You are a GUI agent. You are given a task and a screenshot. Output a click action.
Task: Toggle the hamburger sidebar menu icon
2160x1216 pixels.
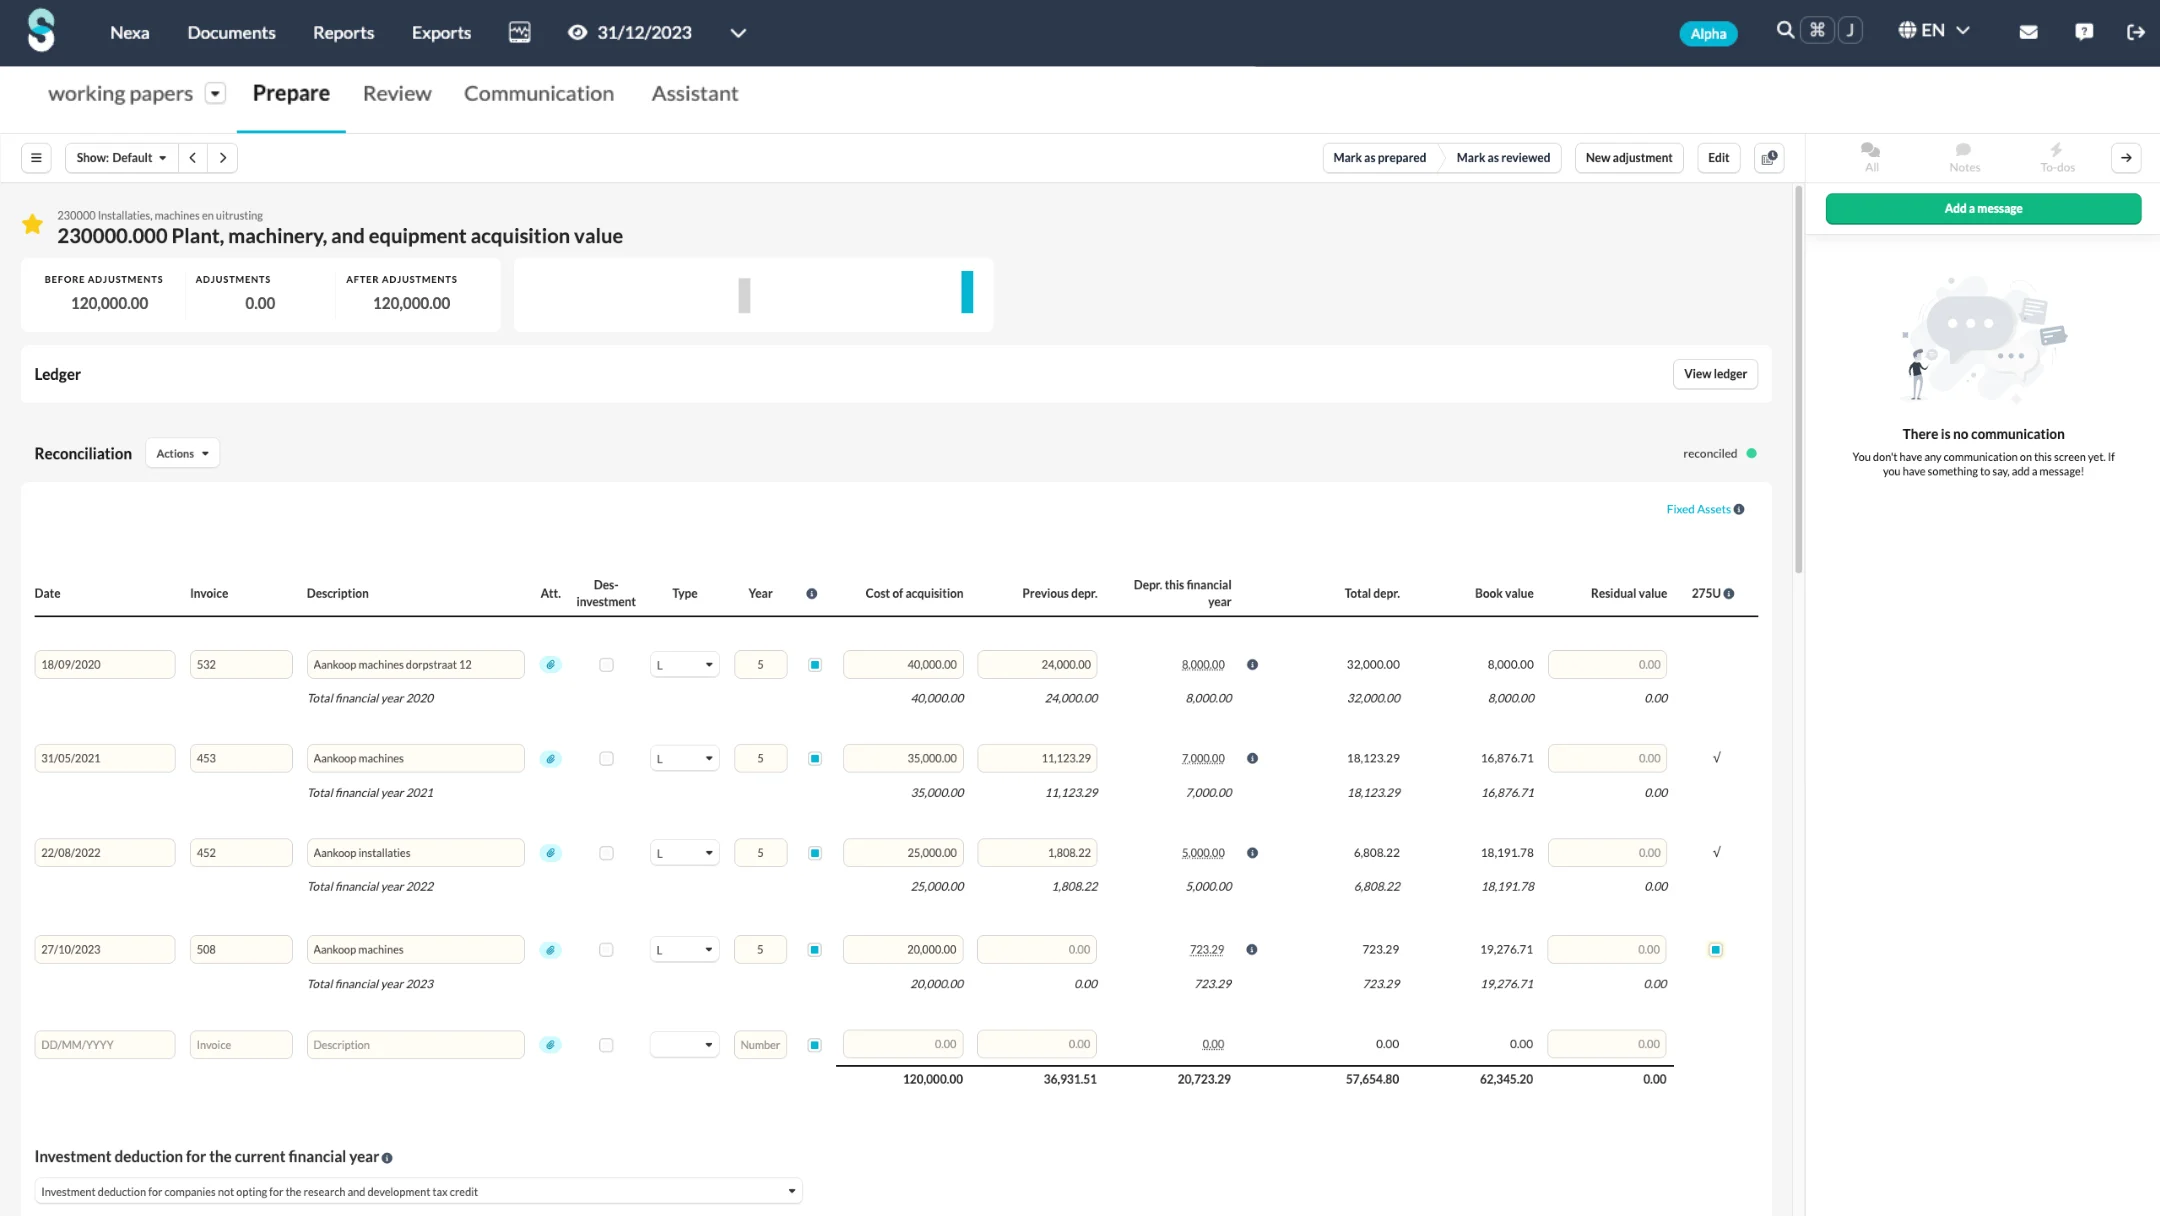[x=36, y=158]
